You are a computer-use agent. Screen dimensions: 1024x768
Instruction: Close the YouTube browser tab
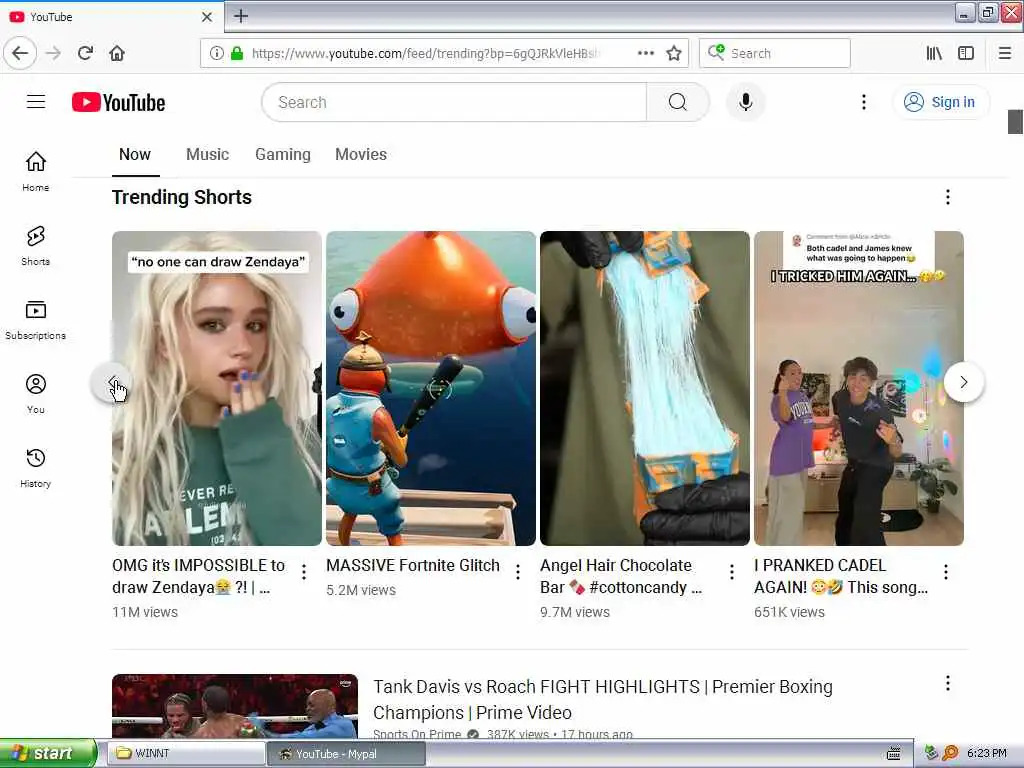click(x=207, y=17)
